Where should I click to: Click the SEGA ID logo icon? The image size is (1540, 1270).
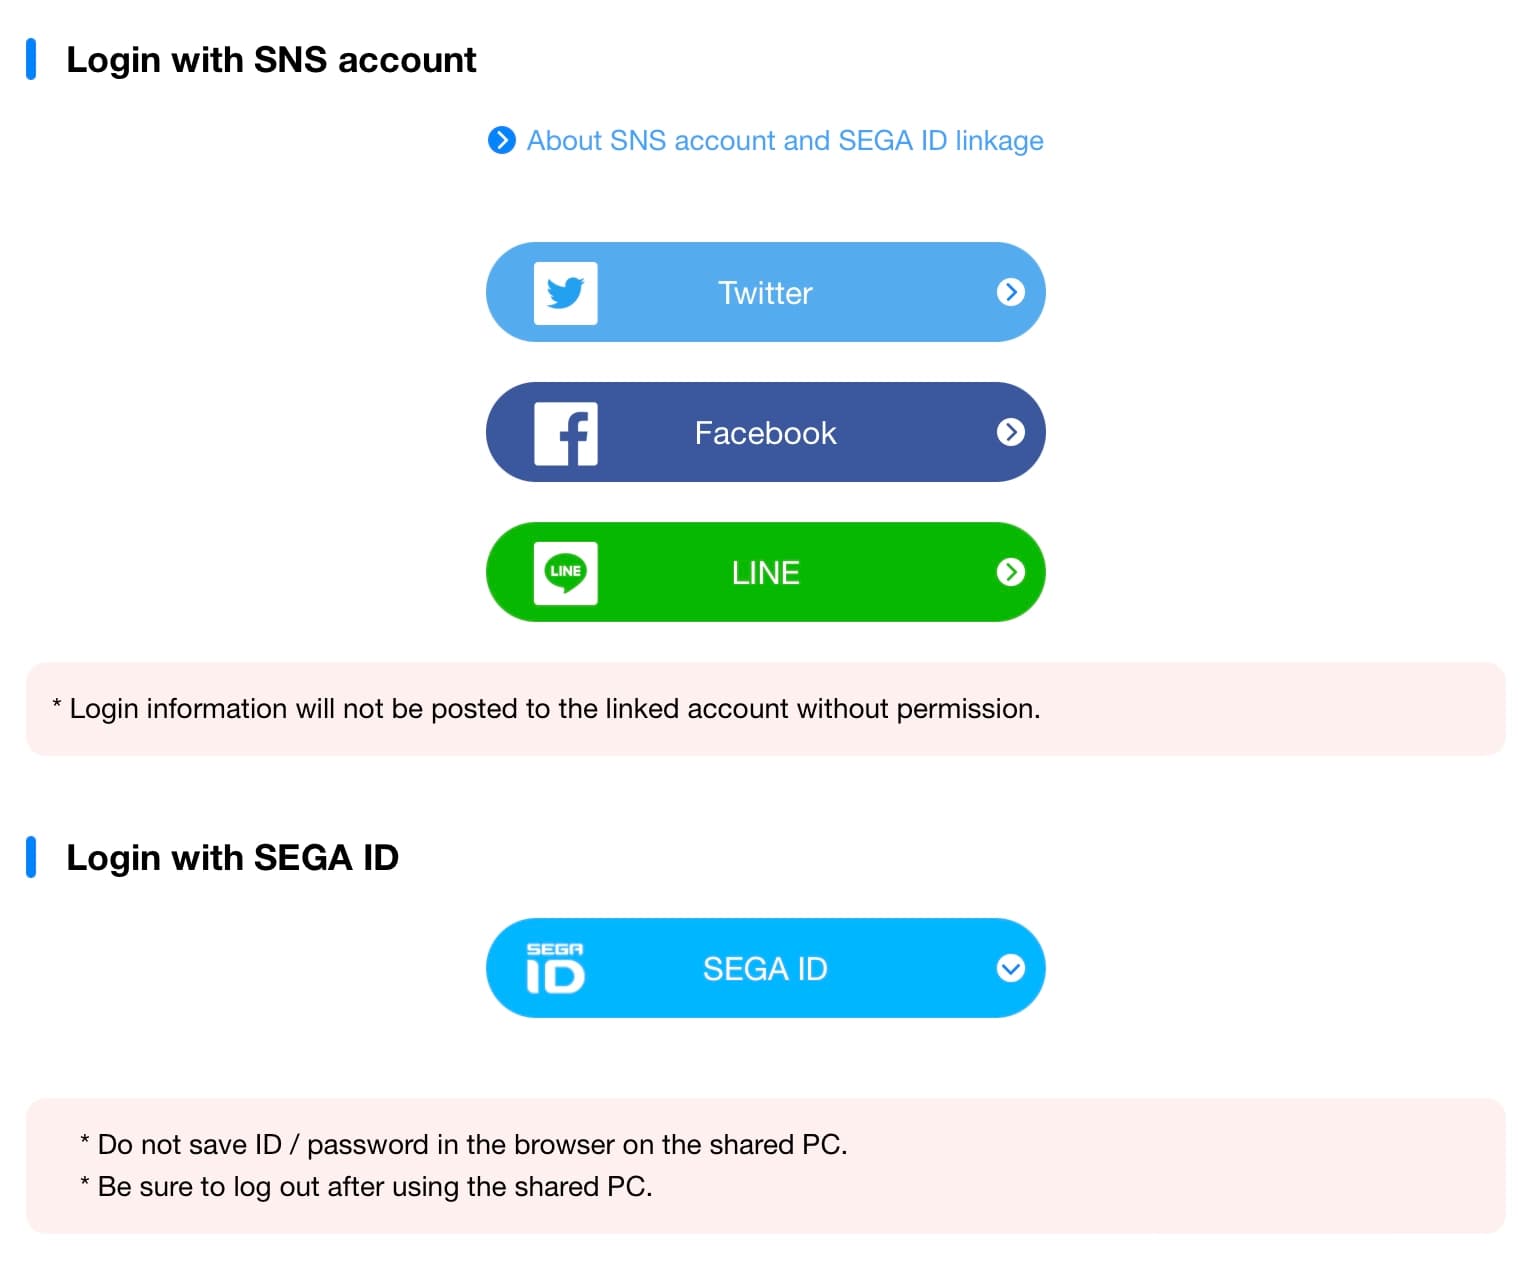pos(555,968)
